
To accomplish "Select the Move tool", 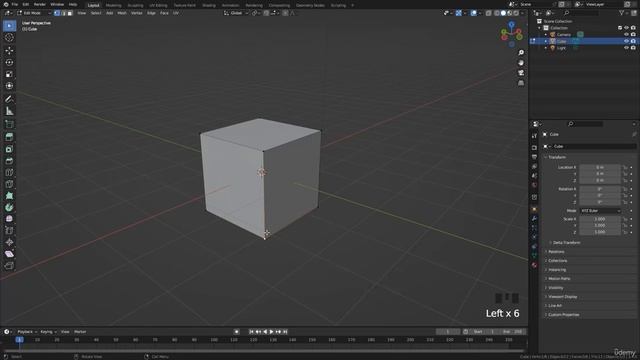I will tap(9, 51).
